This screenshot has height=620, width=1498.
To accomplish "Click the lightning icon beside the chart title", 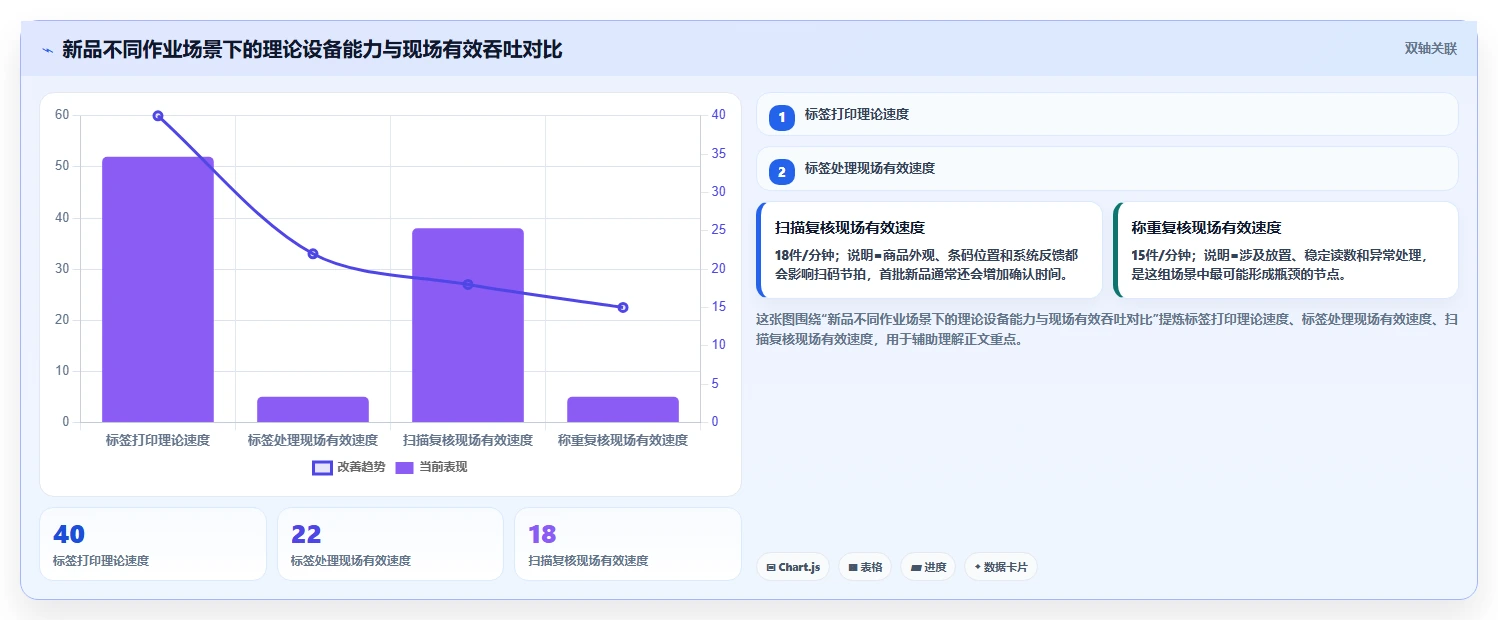I will coord(47,50).
